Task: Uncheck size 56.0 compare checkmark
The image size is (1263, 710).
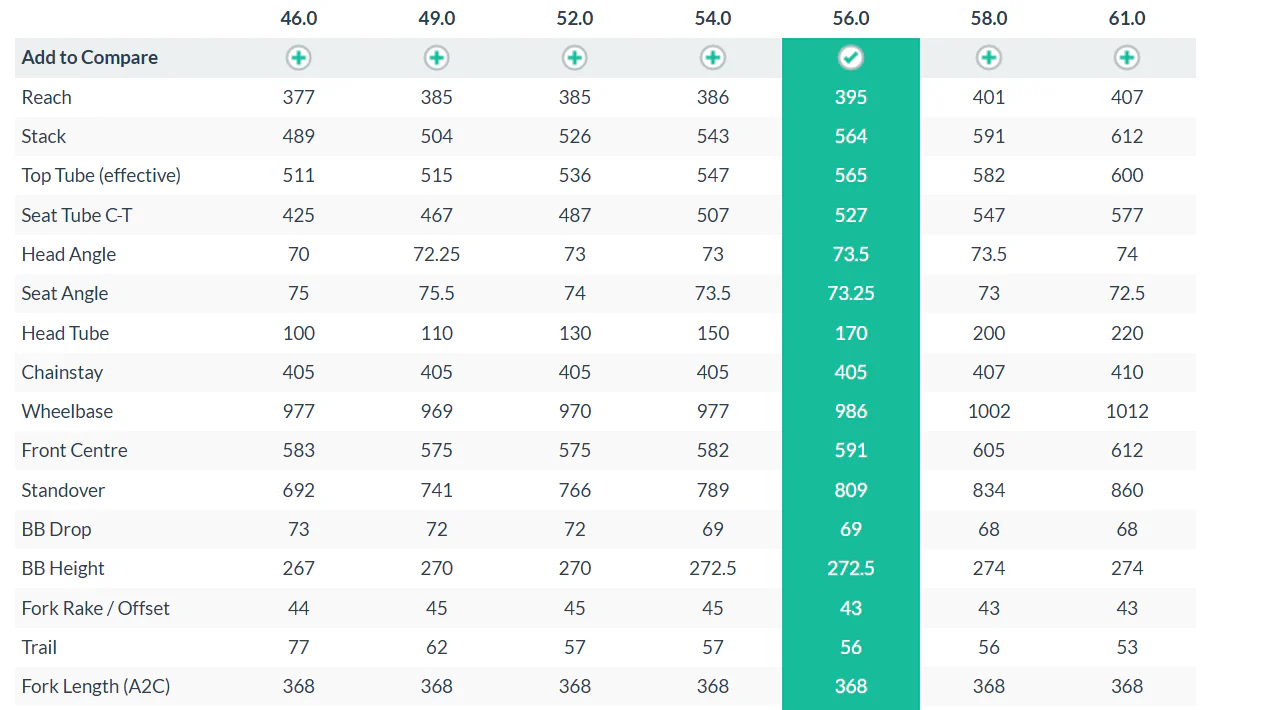Action: [x=851, y=58]
